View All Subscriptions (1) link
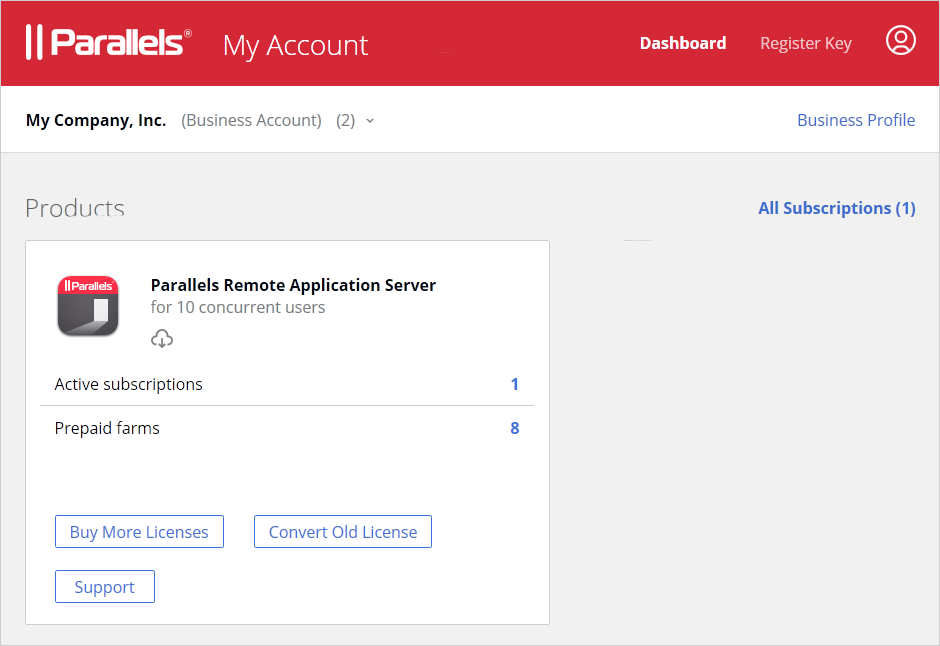 (x=836, y=208)
